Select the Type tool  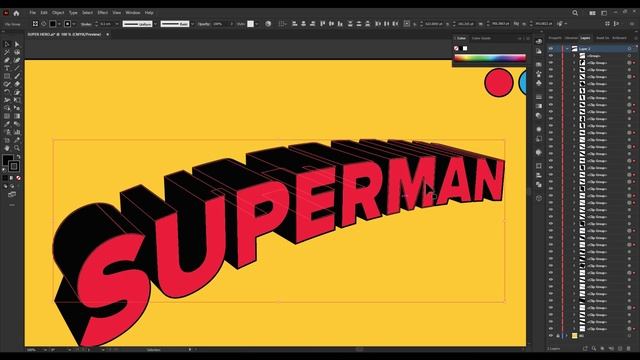coord(7,68)
